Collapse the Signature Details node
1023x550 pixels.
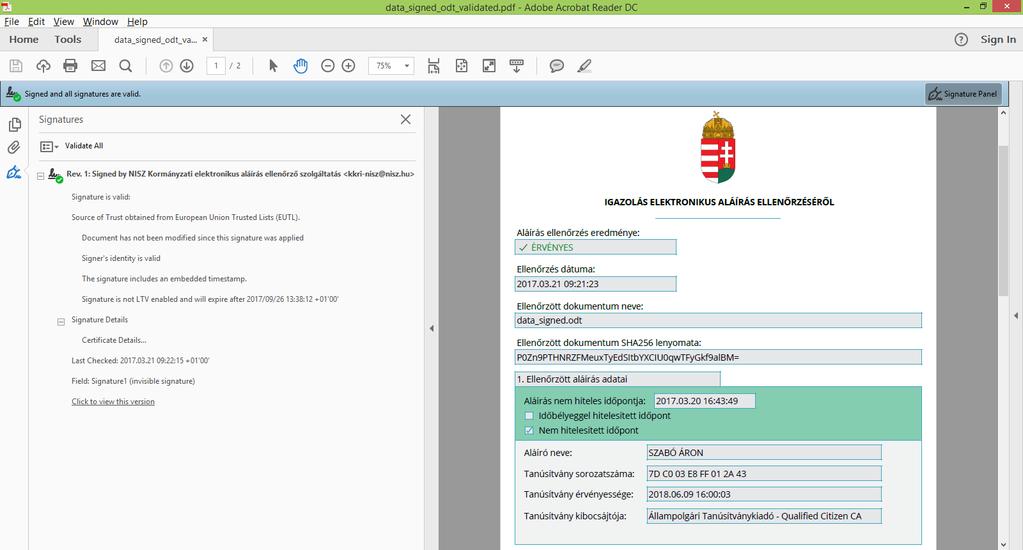61,322
